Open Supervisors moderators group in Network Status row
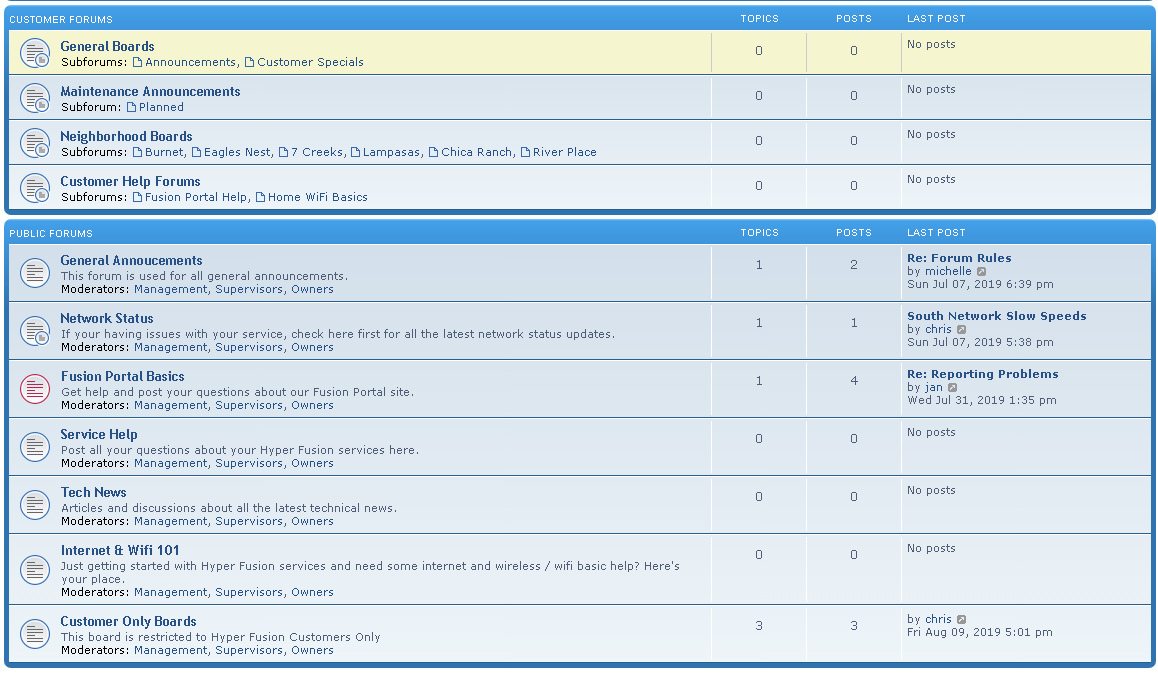The width and height of the screenshot is (1158, 682). (250, 347)
